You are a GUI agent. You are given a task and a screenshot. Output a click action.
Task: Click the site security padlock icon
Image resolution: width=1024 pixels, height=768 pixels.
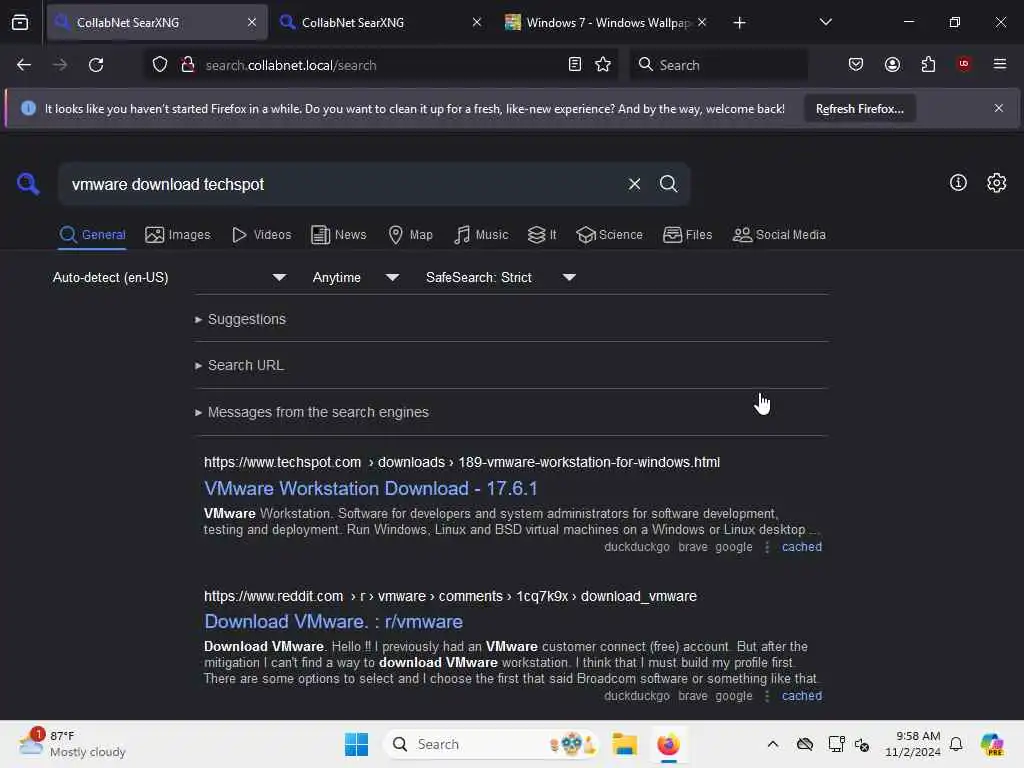[x=188, y=65]
